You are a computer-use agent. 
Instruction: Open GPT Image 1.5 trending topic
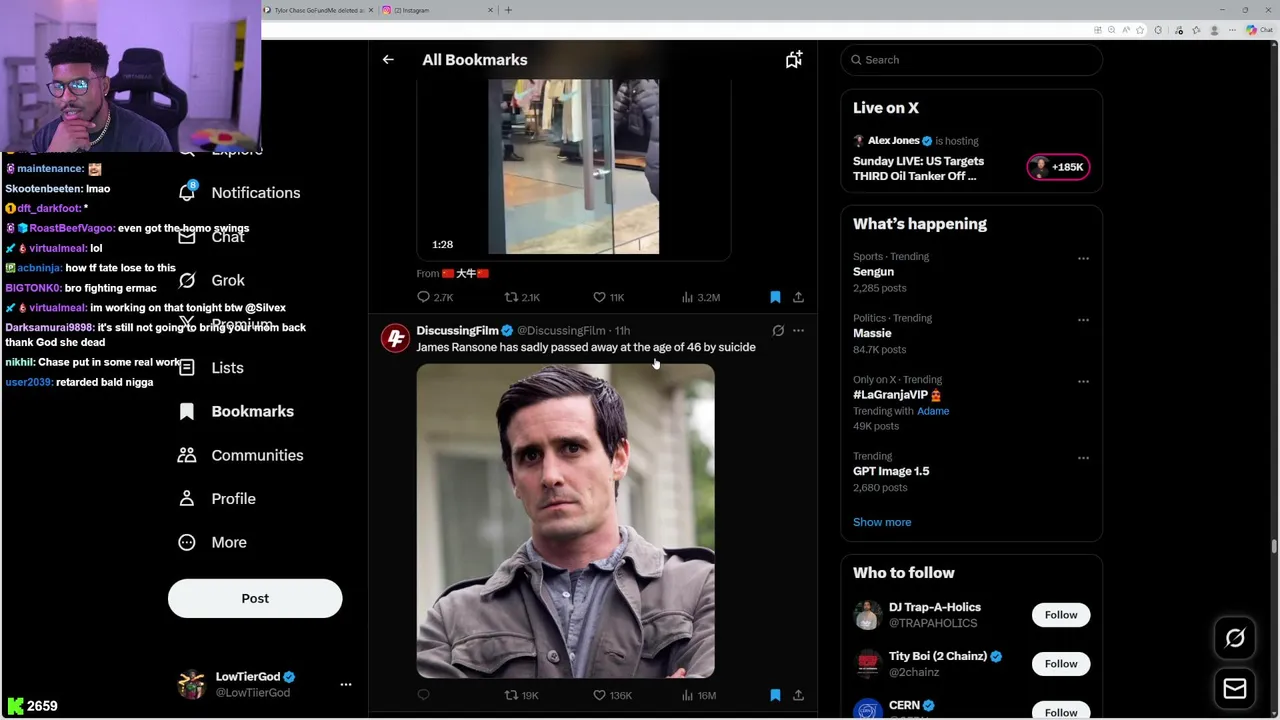click(x=891, y=471)
